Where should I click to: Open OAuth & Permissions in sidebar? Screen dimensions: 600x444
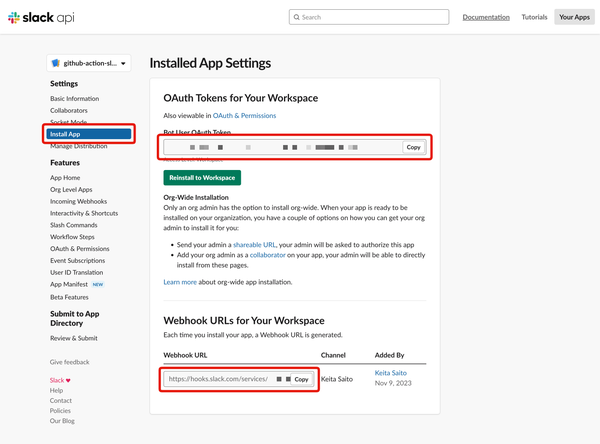point(80,249)
